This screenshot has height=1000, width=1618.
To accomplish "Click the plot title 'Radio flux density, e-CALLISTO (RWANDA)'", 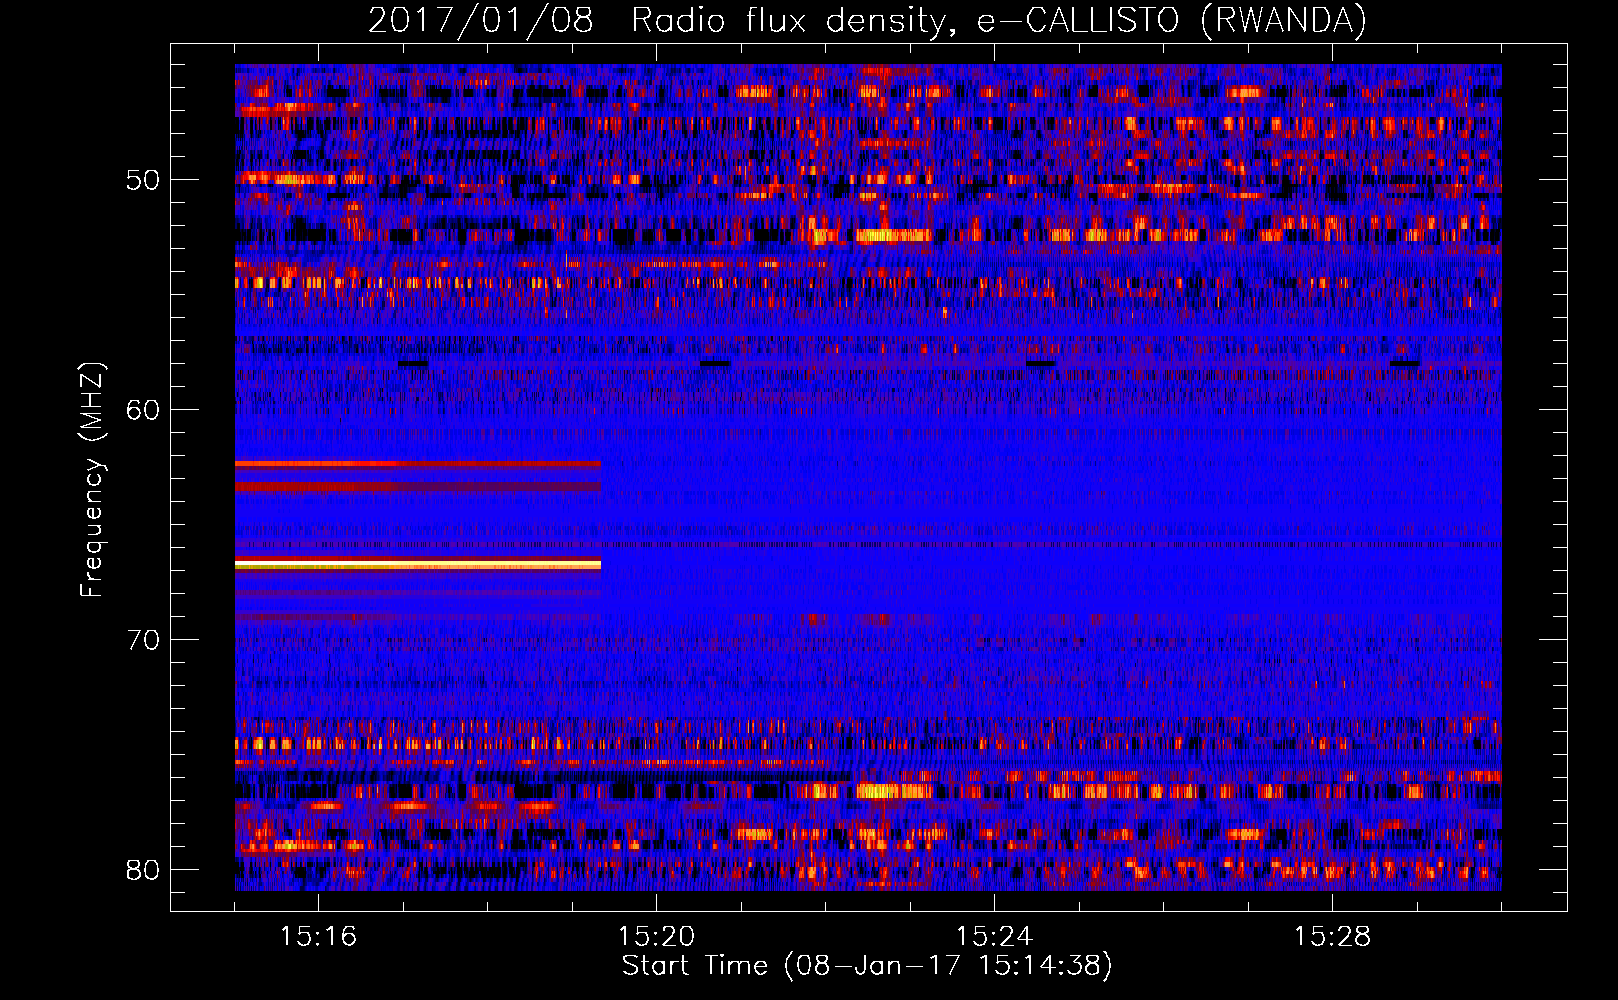I will (x=999, y=20).
